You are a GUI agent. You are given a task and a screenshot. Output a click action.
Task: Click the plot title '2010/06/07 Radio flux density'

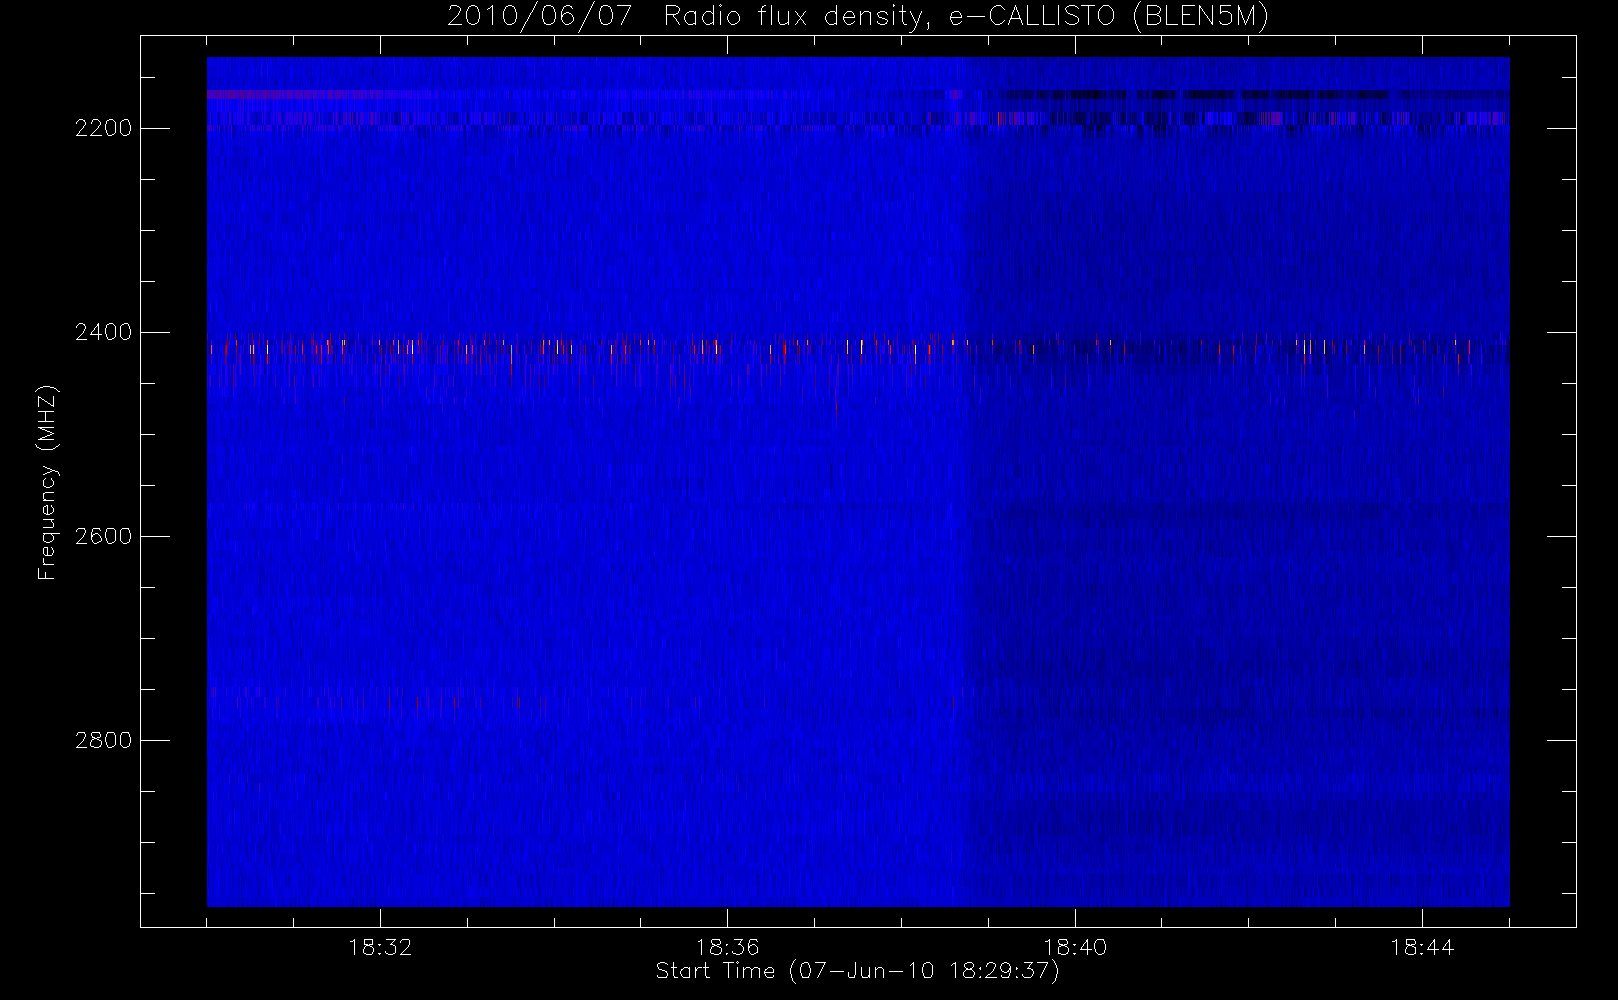click(x=857, y=16)
